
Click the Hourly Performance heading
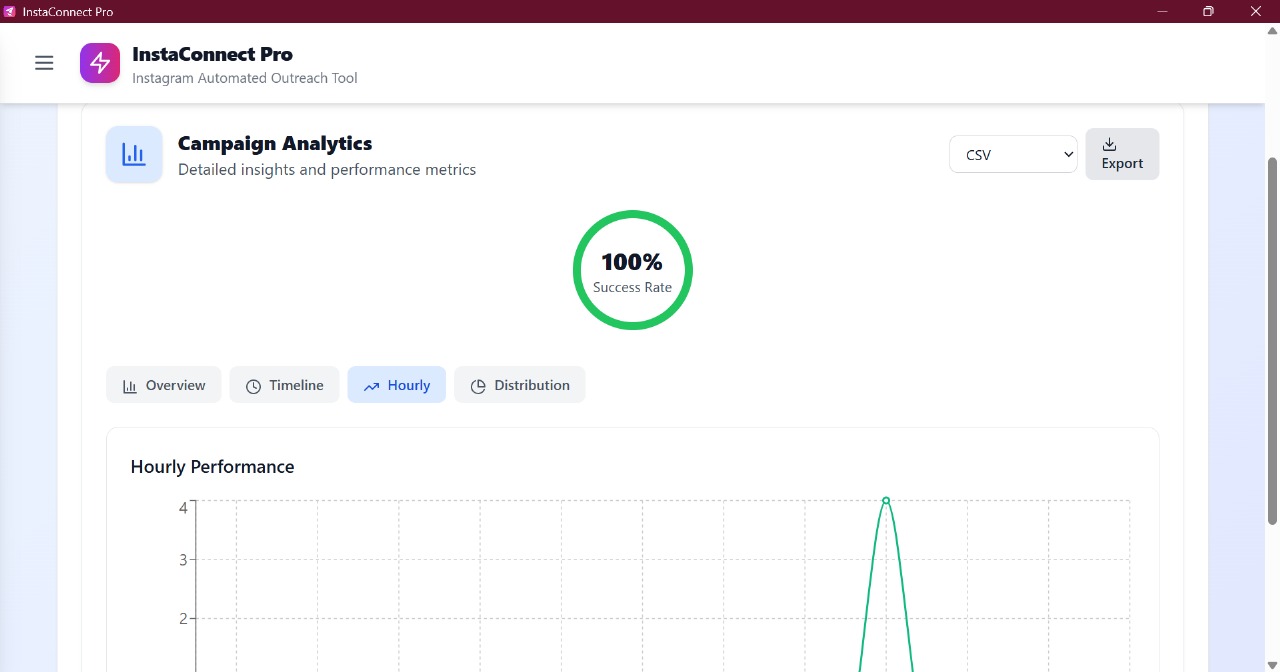pos(212,467)
